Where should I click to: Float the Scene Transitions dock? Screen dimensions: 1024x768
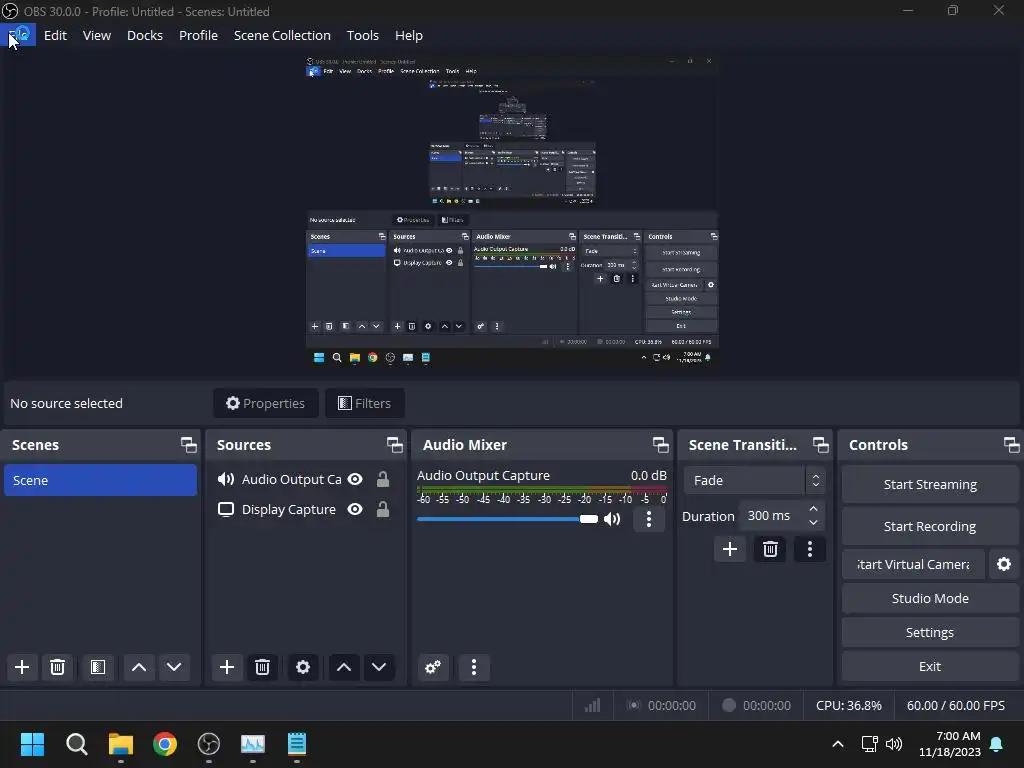[x=820, y=445]
